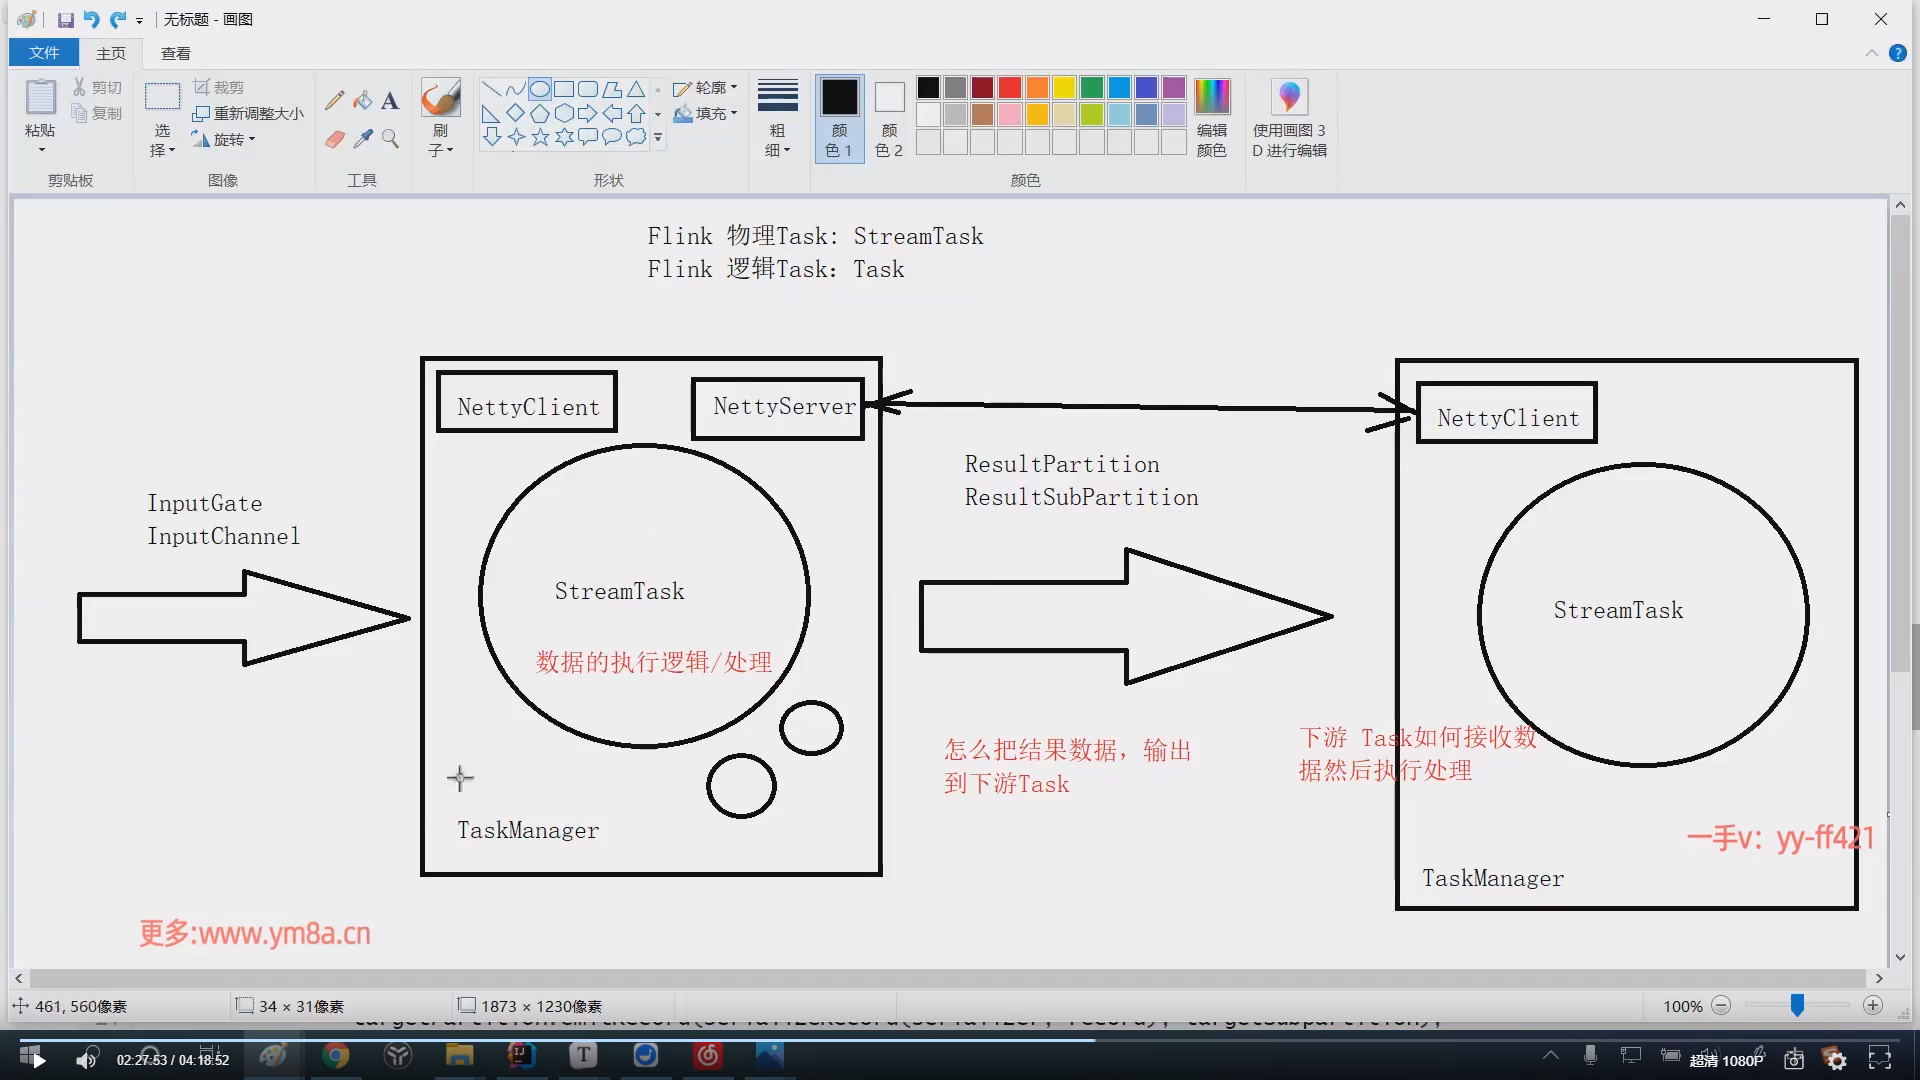
Task: Choose the right arrow shape
Action: 588,113
